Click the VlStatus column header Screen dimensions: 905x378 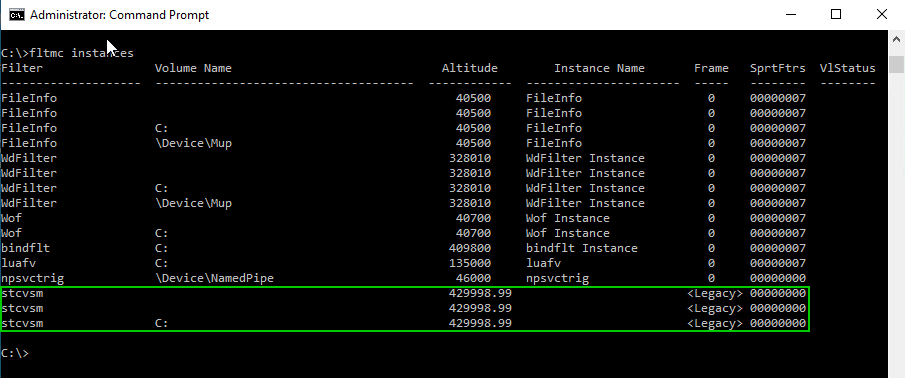click(847, 68)
